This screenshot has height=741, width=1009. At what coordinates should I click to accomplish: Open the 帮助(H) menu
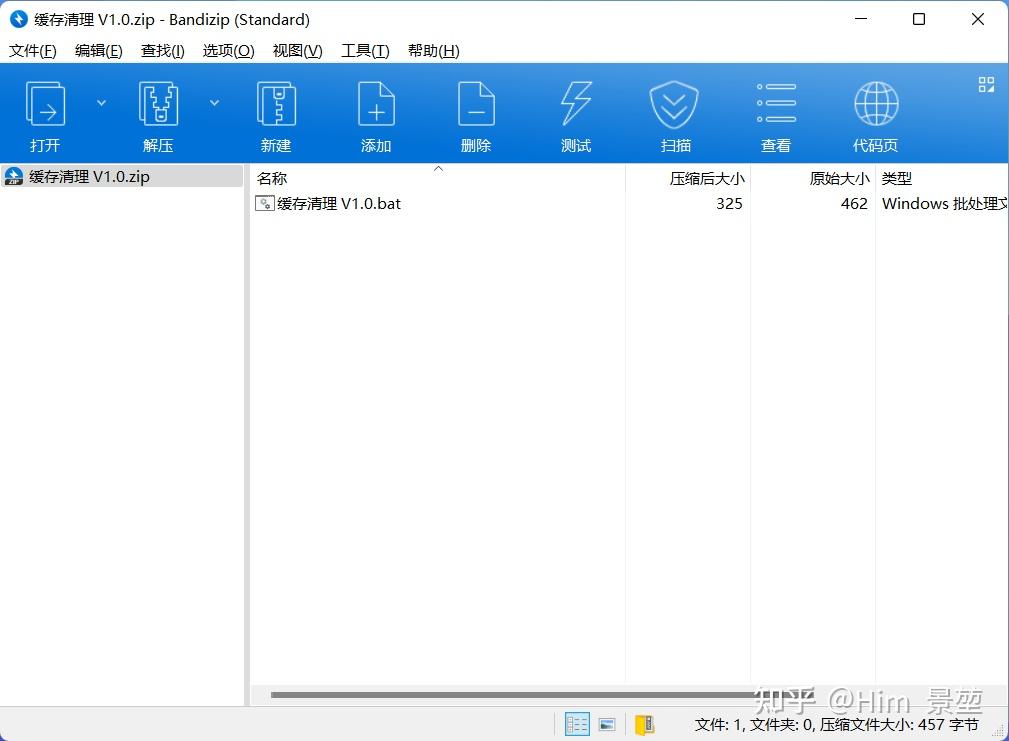click(x=434, y=51)
